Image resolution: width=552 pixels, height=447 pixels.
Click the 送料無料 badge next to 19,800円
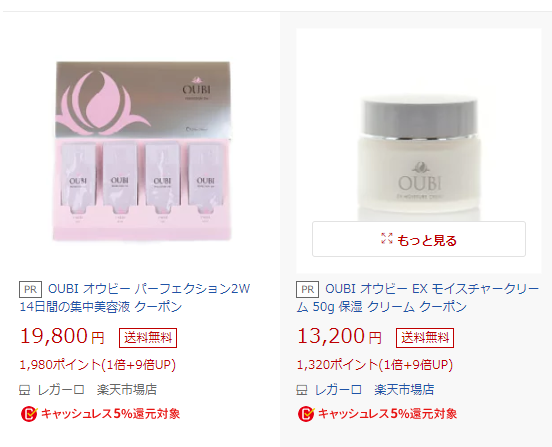pyautogui.click(x=148, y=338)
